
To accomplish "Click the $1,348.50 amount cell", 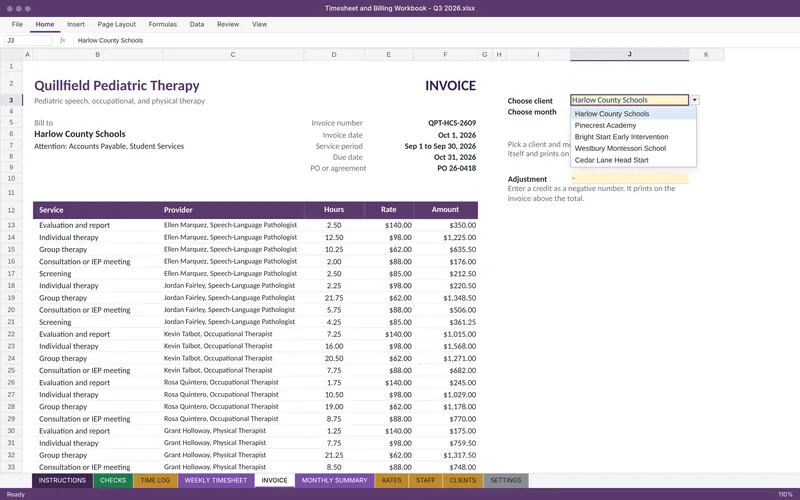I will (x=445, y=298).
